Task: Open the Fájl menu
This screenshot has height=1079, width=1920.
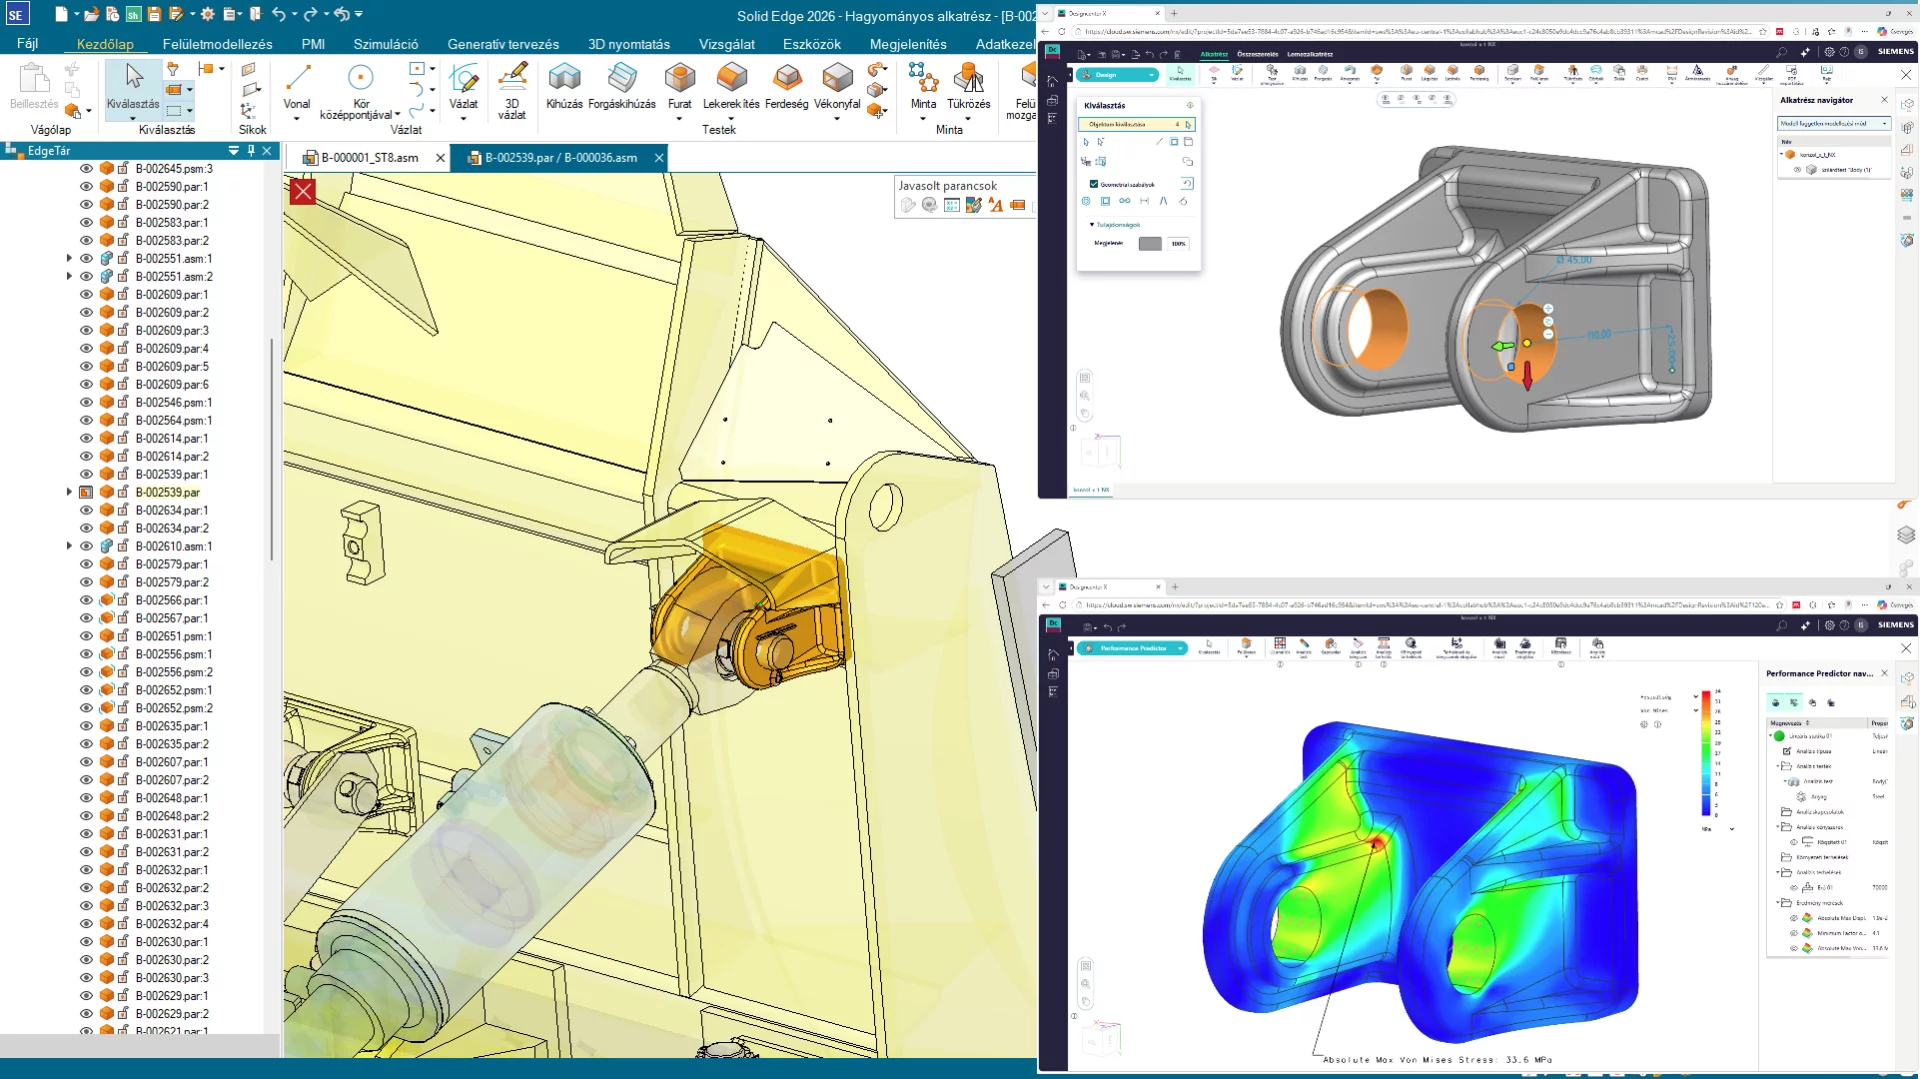Action: click(x=27, y=44)
